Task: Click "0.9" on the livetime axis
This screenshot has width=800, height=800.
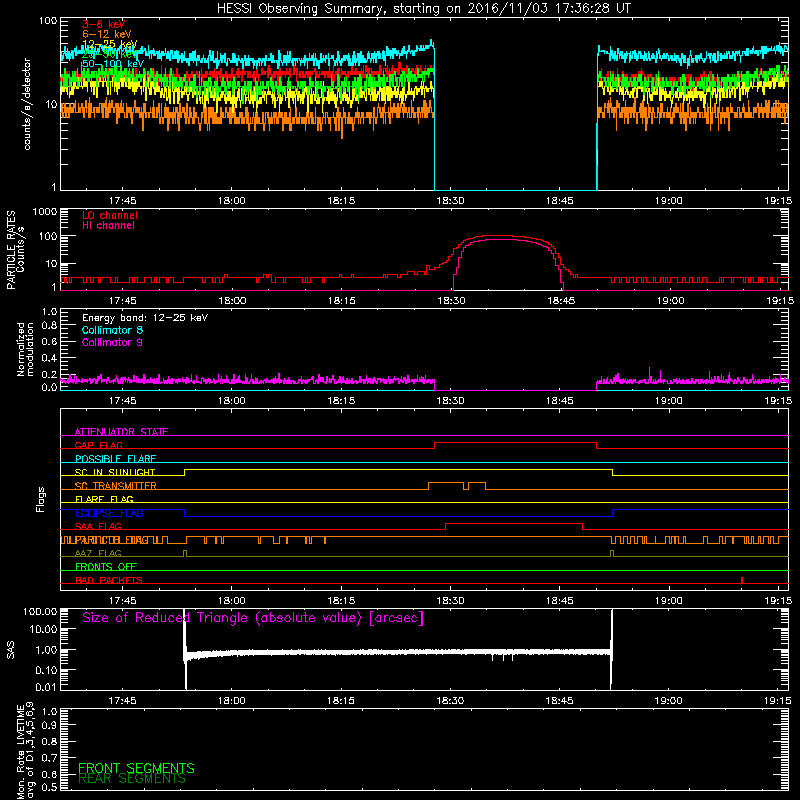Action: pyautogui.click(x=49, y=726)
